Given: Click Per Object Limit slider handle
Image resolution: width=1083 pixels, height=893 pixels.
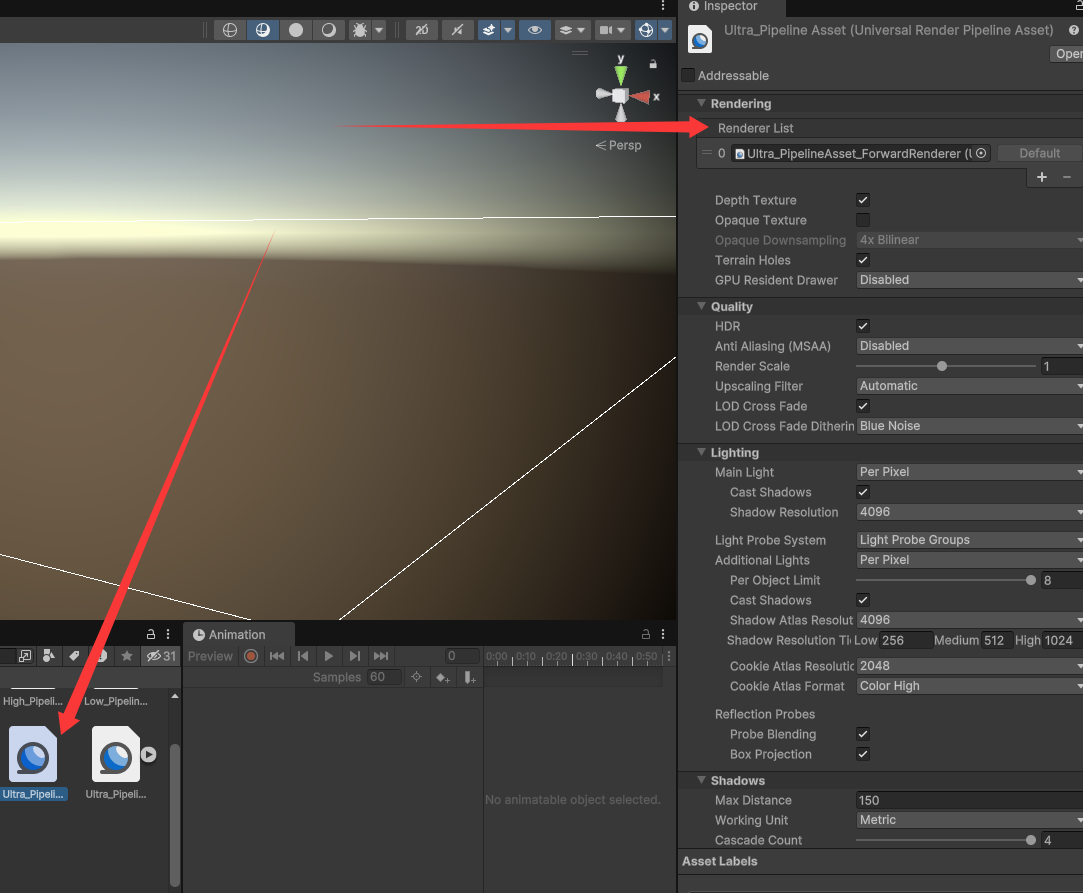Looking at the screenshot, I should point(1031,580).
